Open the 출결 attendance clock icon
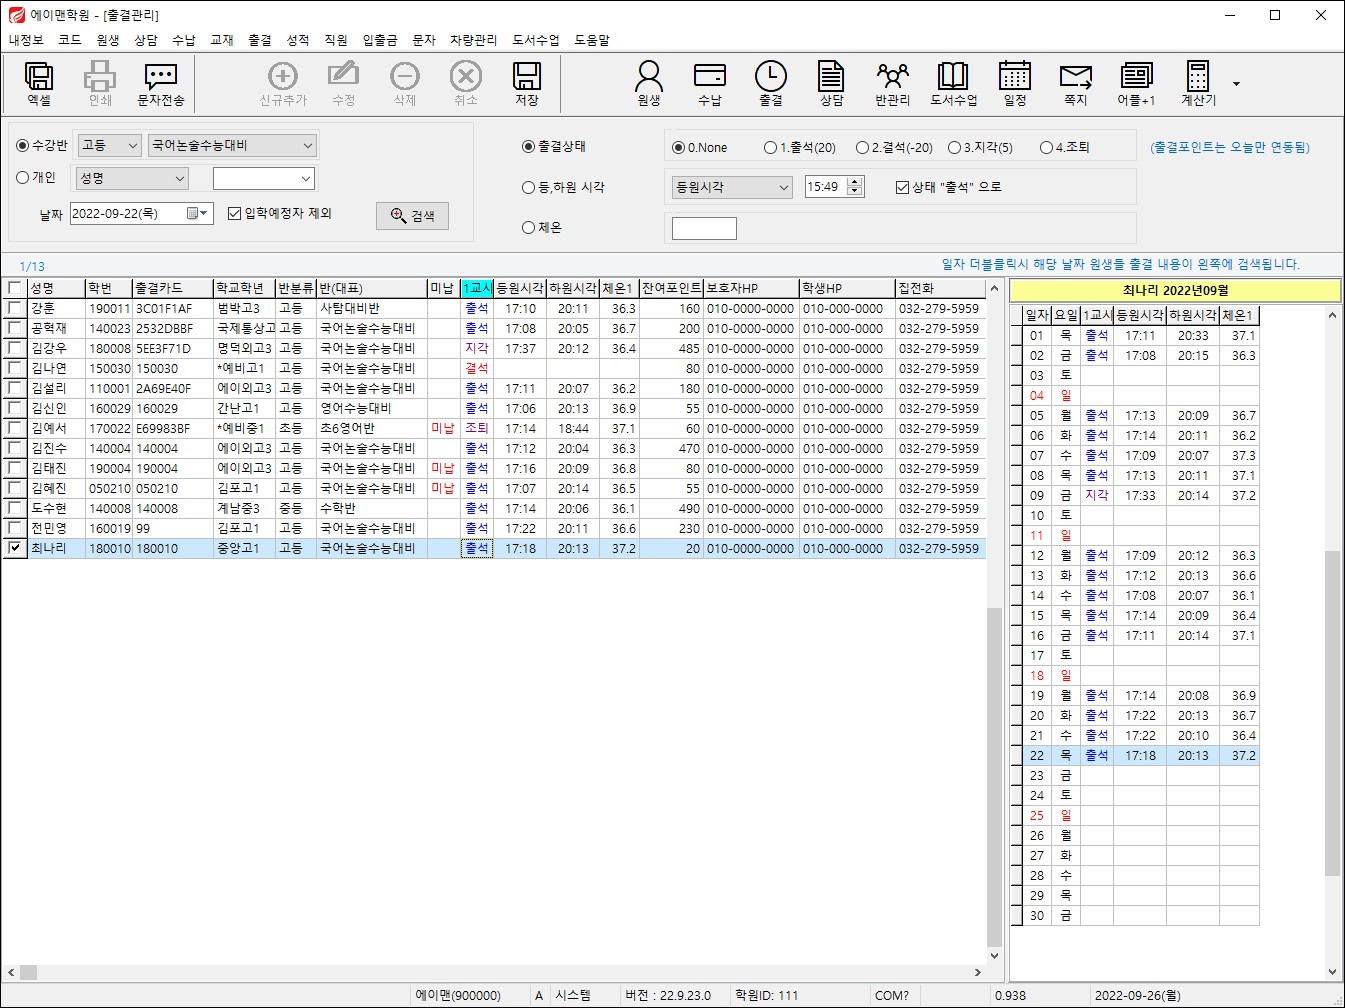Image resolution: width=1345 pixels, height=1008 pixels. click(x=771, y=83)
